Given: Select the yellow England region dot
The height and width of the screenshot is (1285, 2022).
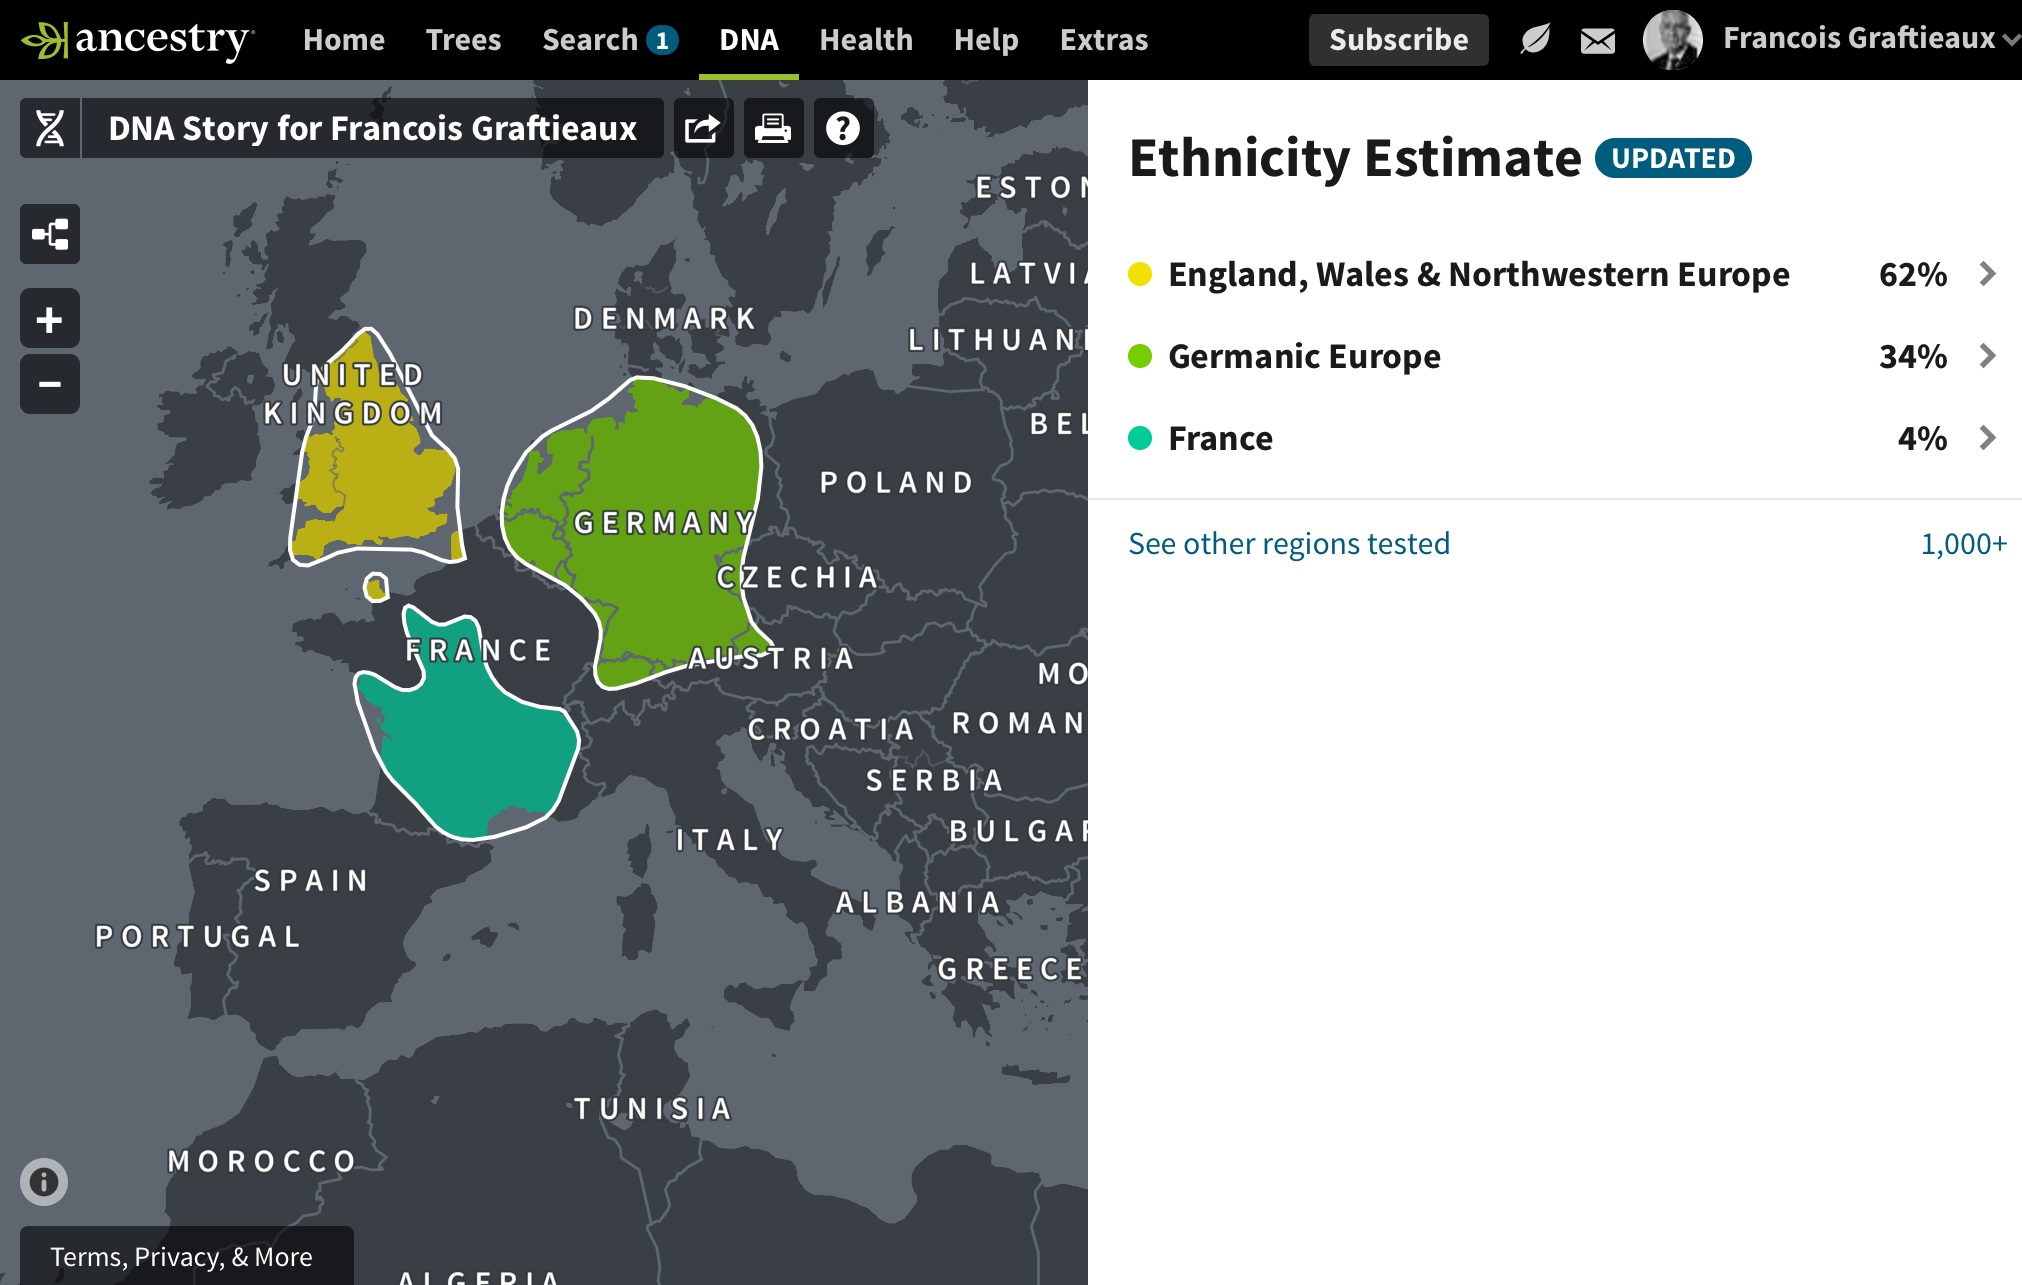Looking at the screenshot, I should [x=1140, y=274].
